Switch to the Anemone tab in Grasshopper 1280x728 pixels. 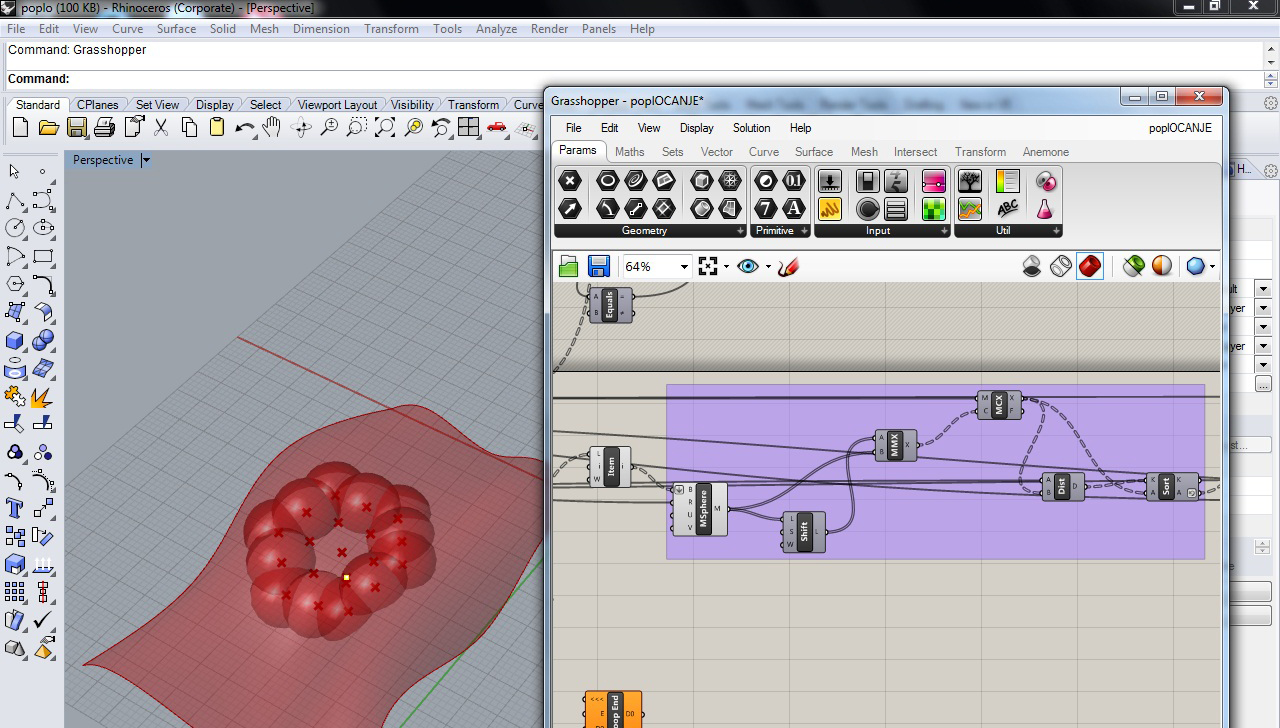tap(1045, 152)
